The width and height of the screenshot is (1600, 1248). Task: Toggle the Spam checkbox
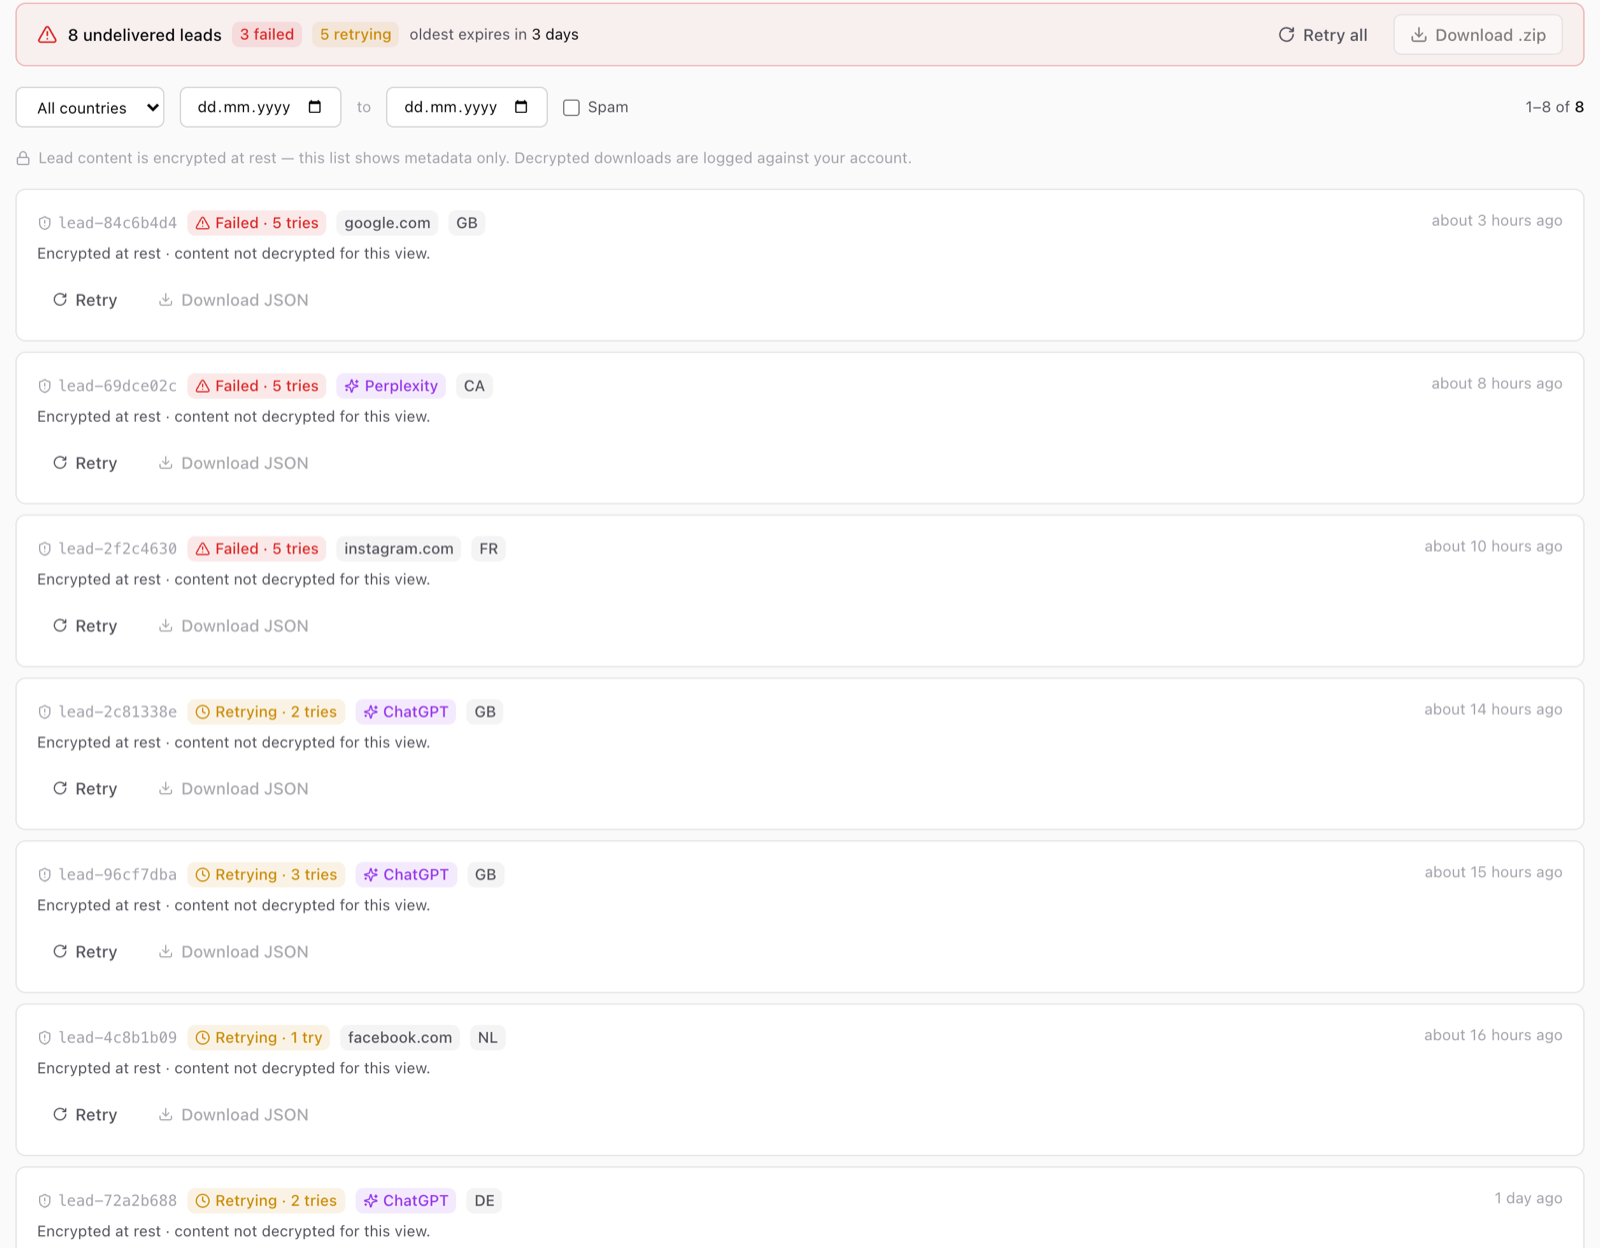click(x=571, y=107)
